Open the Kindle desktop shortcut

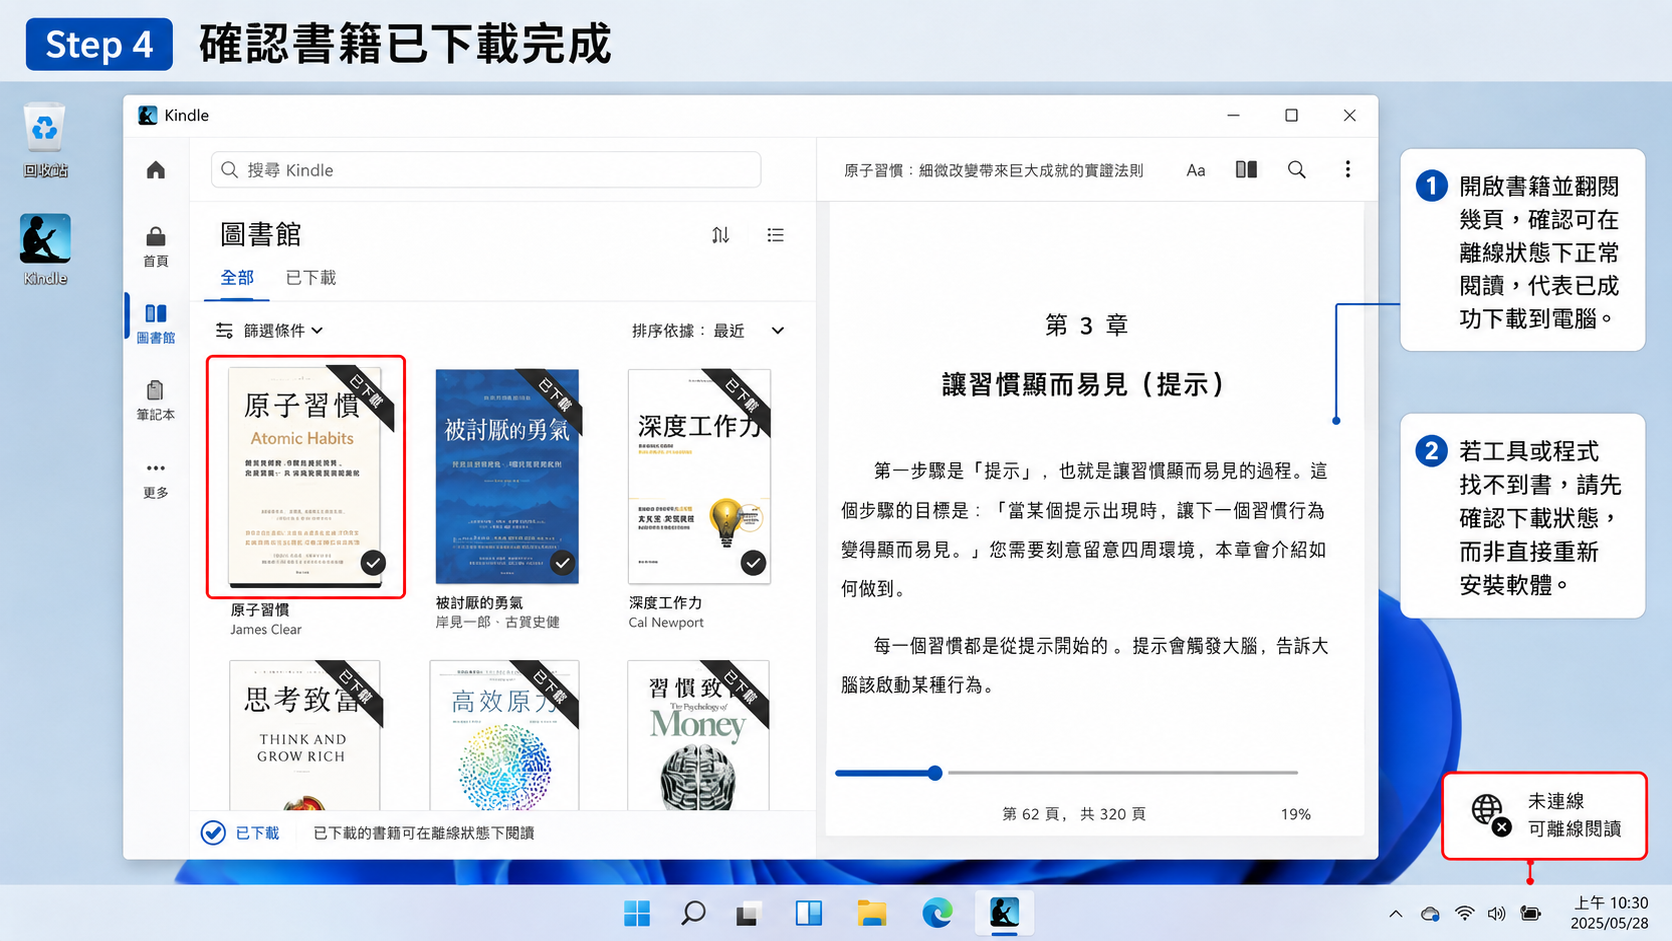45,250
